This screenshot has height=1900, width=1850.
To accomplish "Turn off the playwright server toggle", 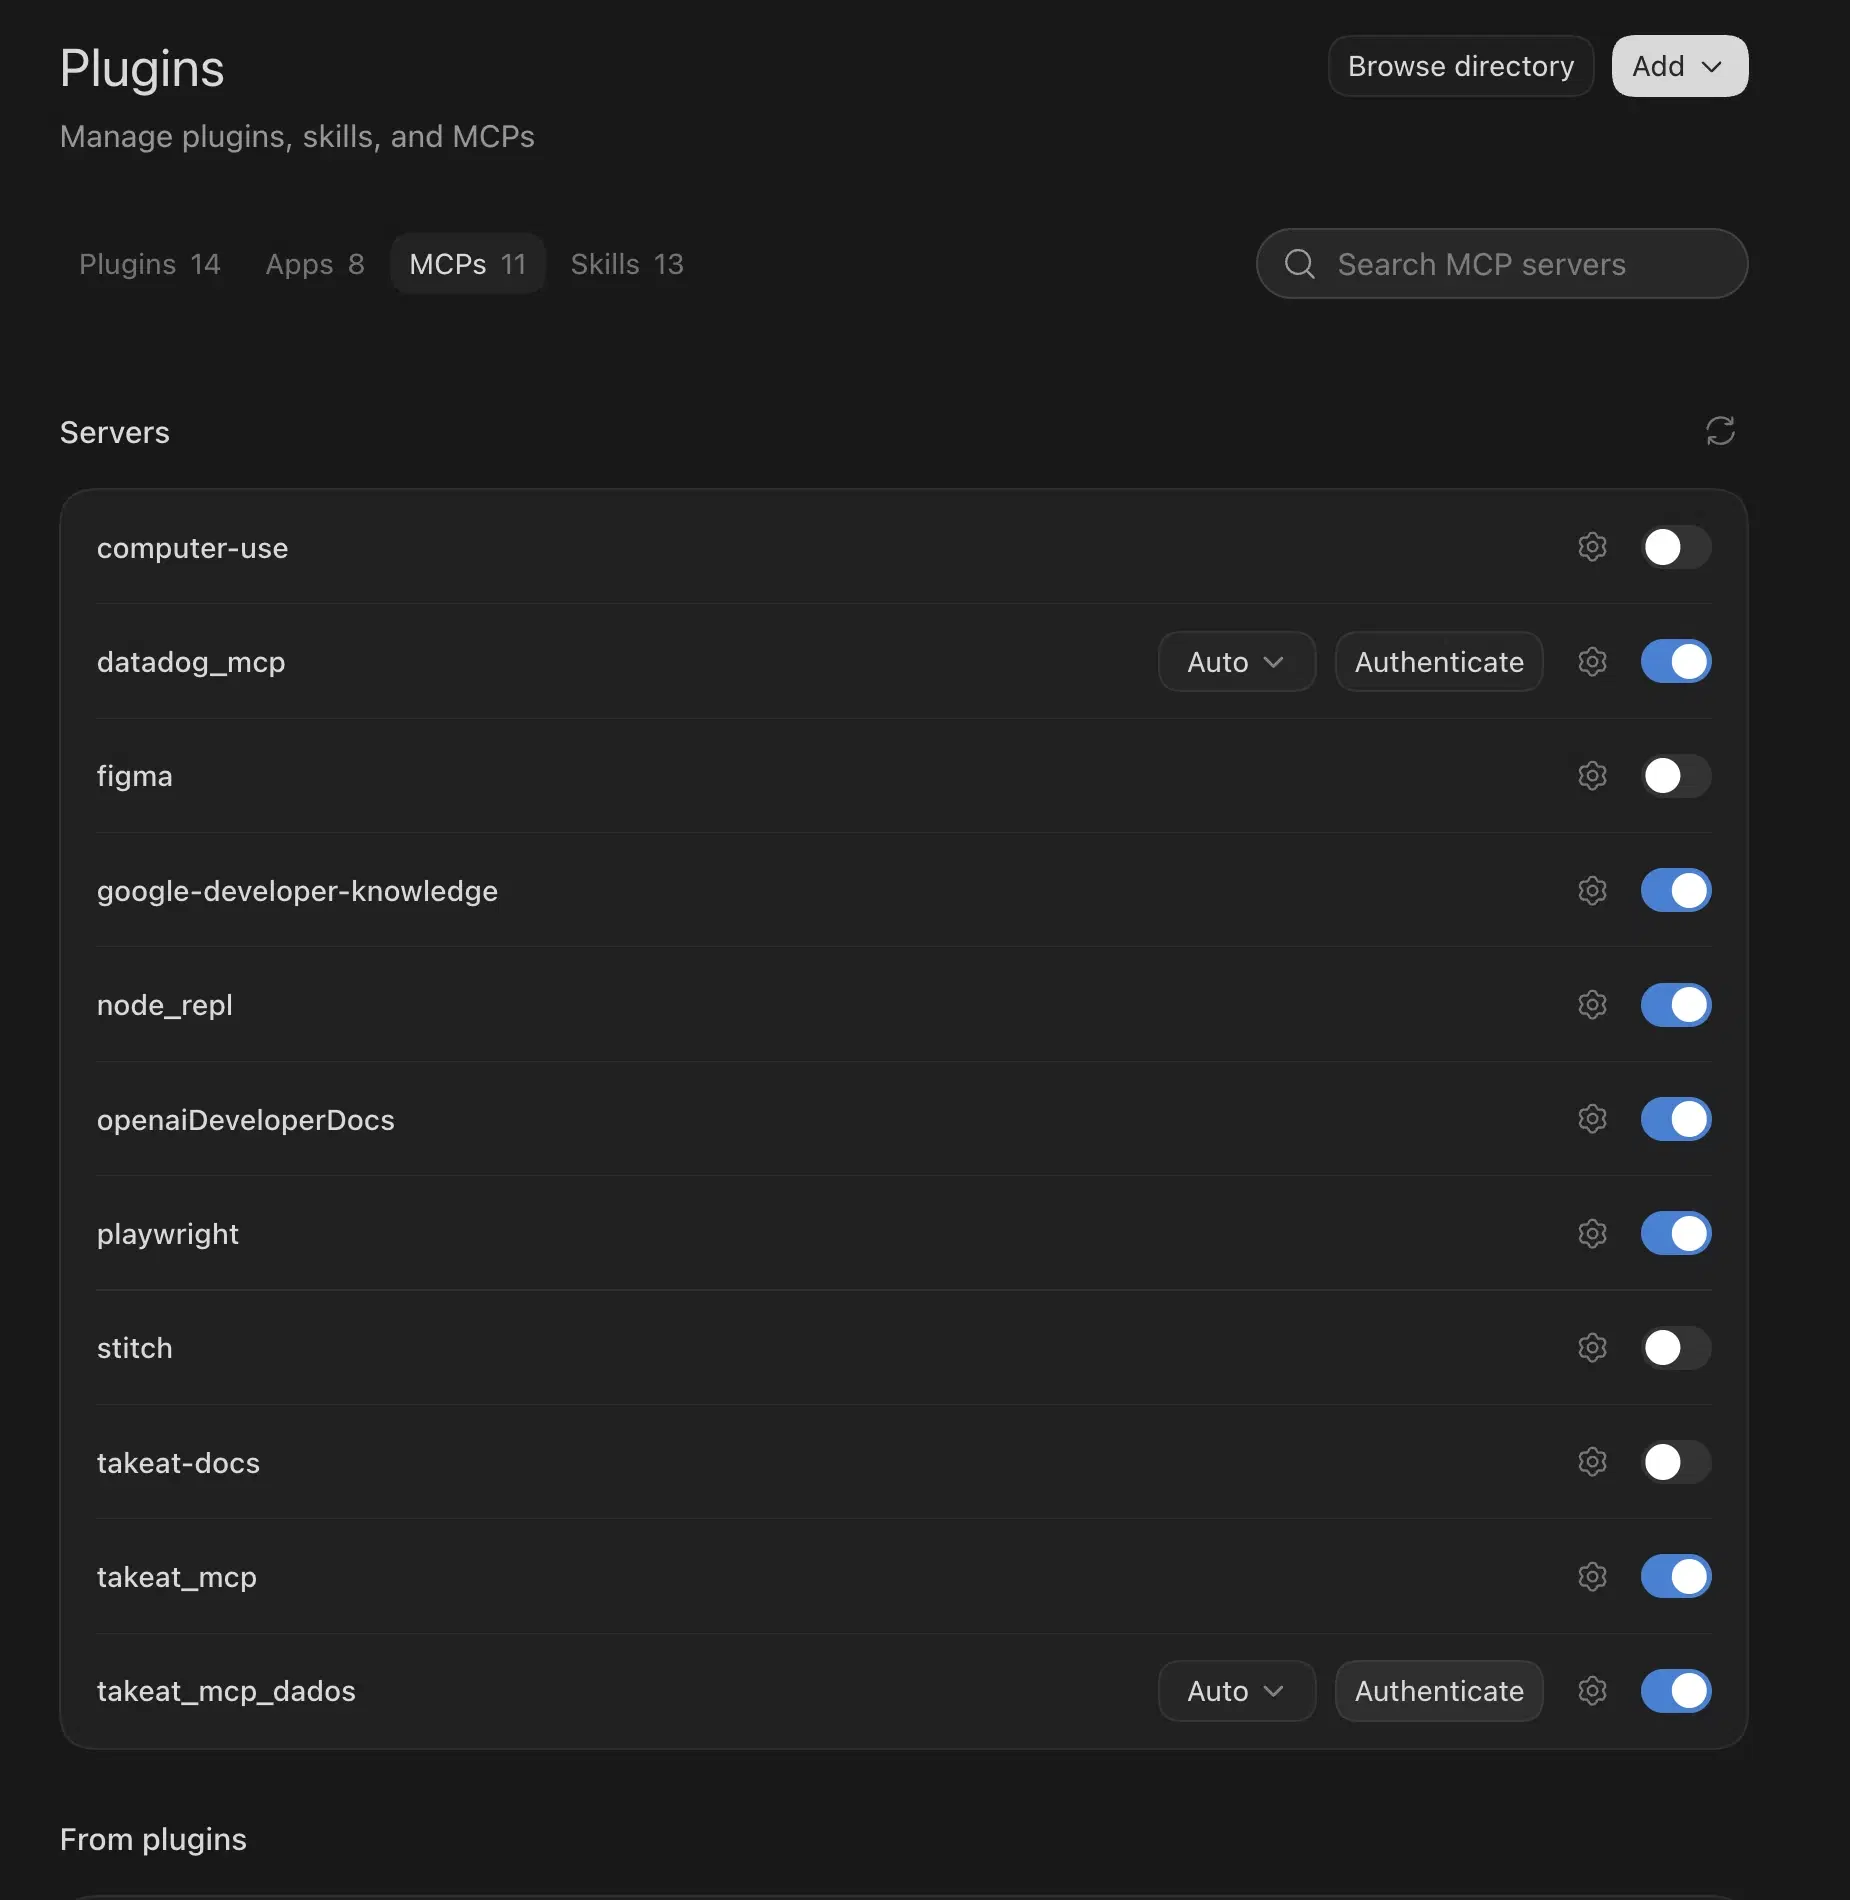I will pyautogui.click(x=1676, y=1233).
